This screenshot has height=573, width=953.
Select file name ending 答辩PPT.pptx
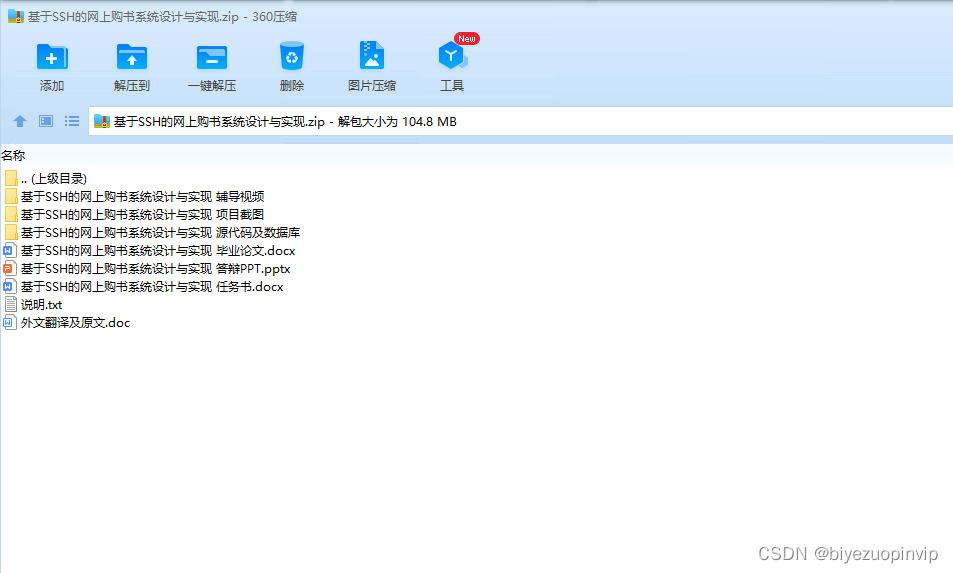click(x=156, y=268)
